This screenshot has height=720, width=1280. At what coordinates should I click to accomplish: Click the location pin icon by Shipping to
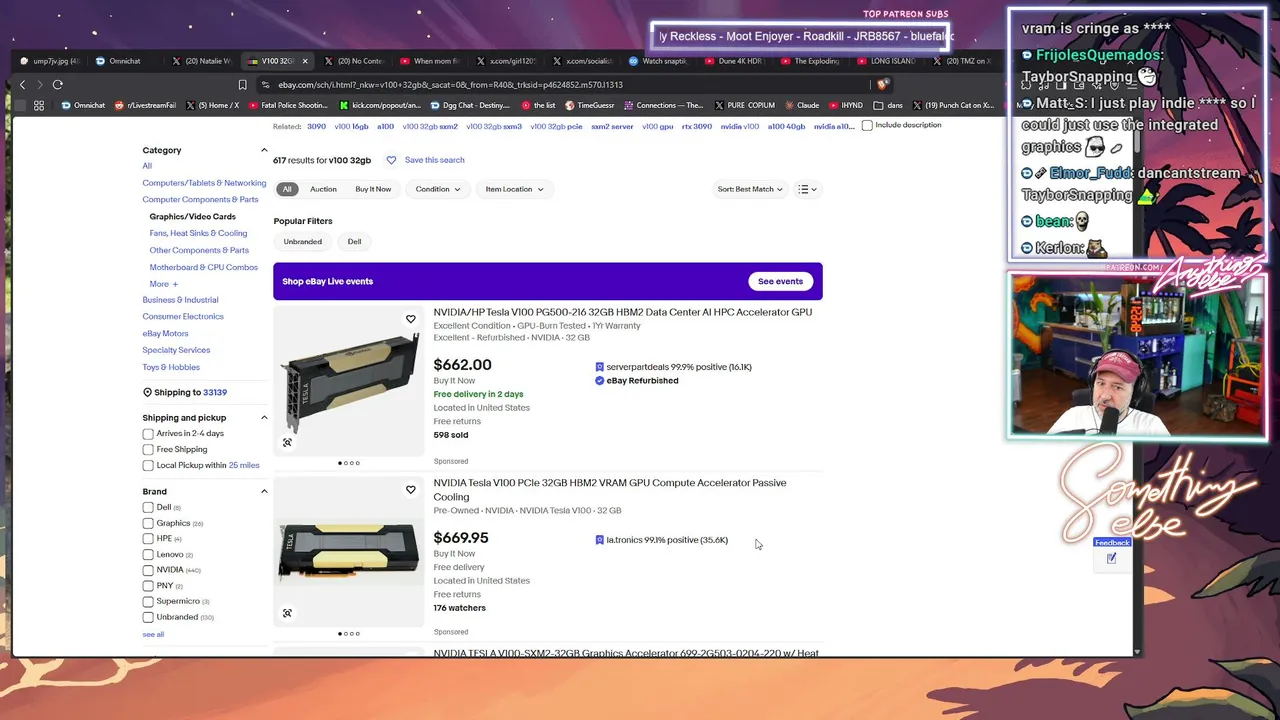[147, 392]
